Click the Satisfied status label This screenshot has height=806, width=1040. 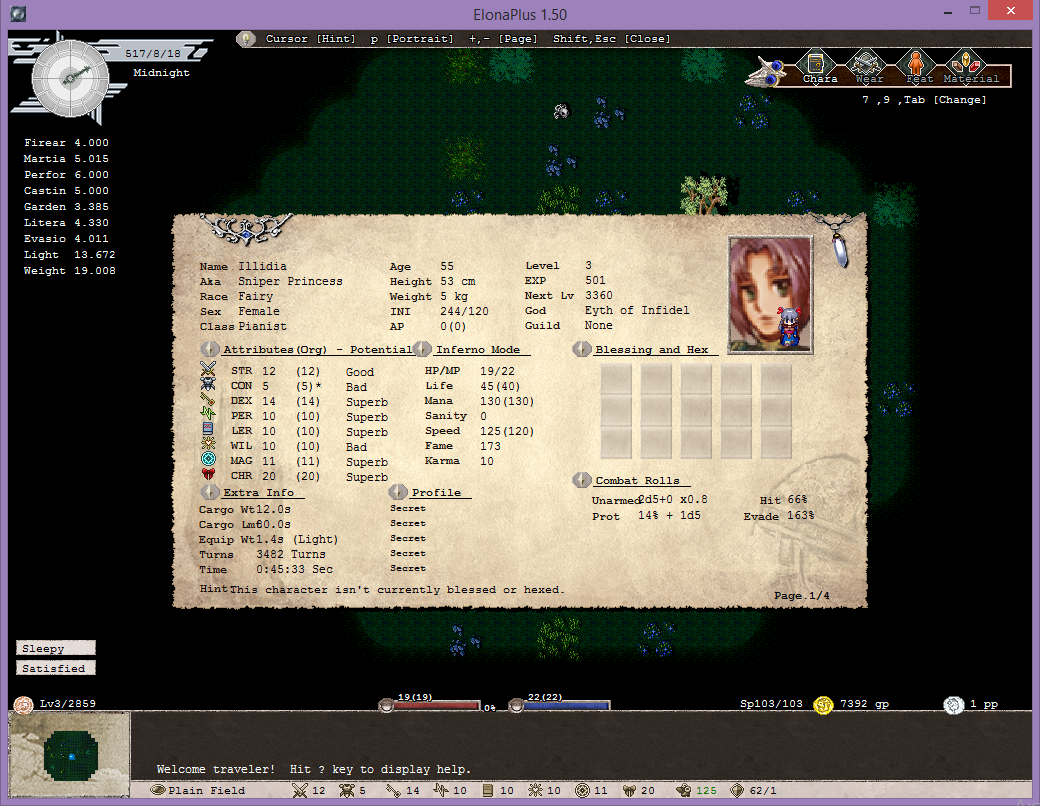pos(56,668)
